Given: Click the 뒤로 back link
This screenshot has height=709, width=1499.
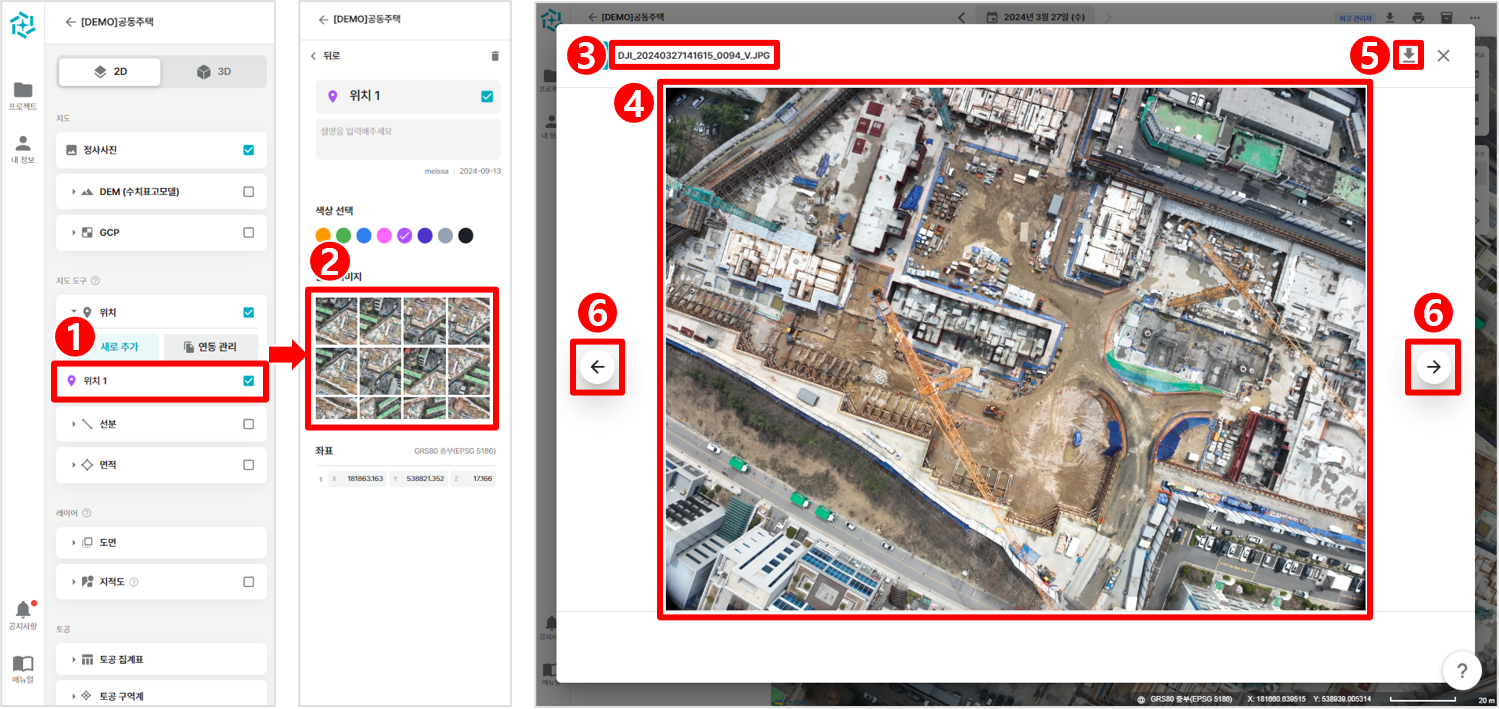Looking at the screenshot, I should 326,56.
